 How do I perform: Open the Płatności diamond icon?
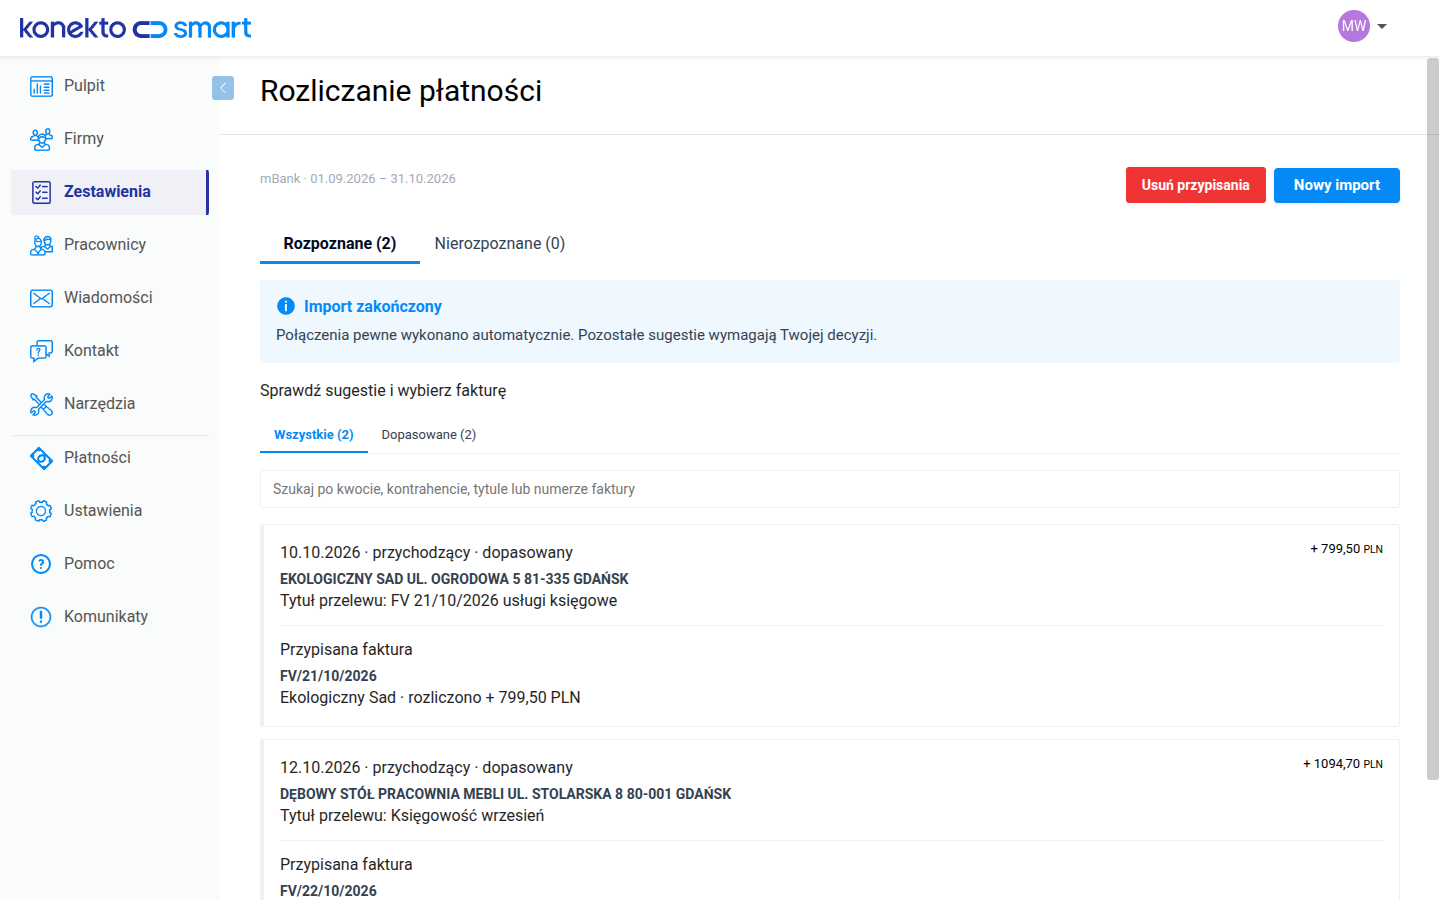[x=41, y=458]
